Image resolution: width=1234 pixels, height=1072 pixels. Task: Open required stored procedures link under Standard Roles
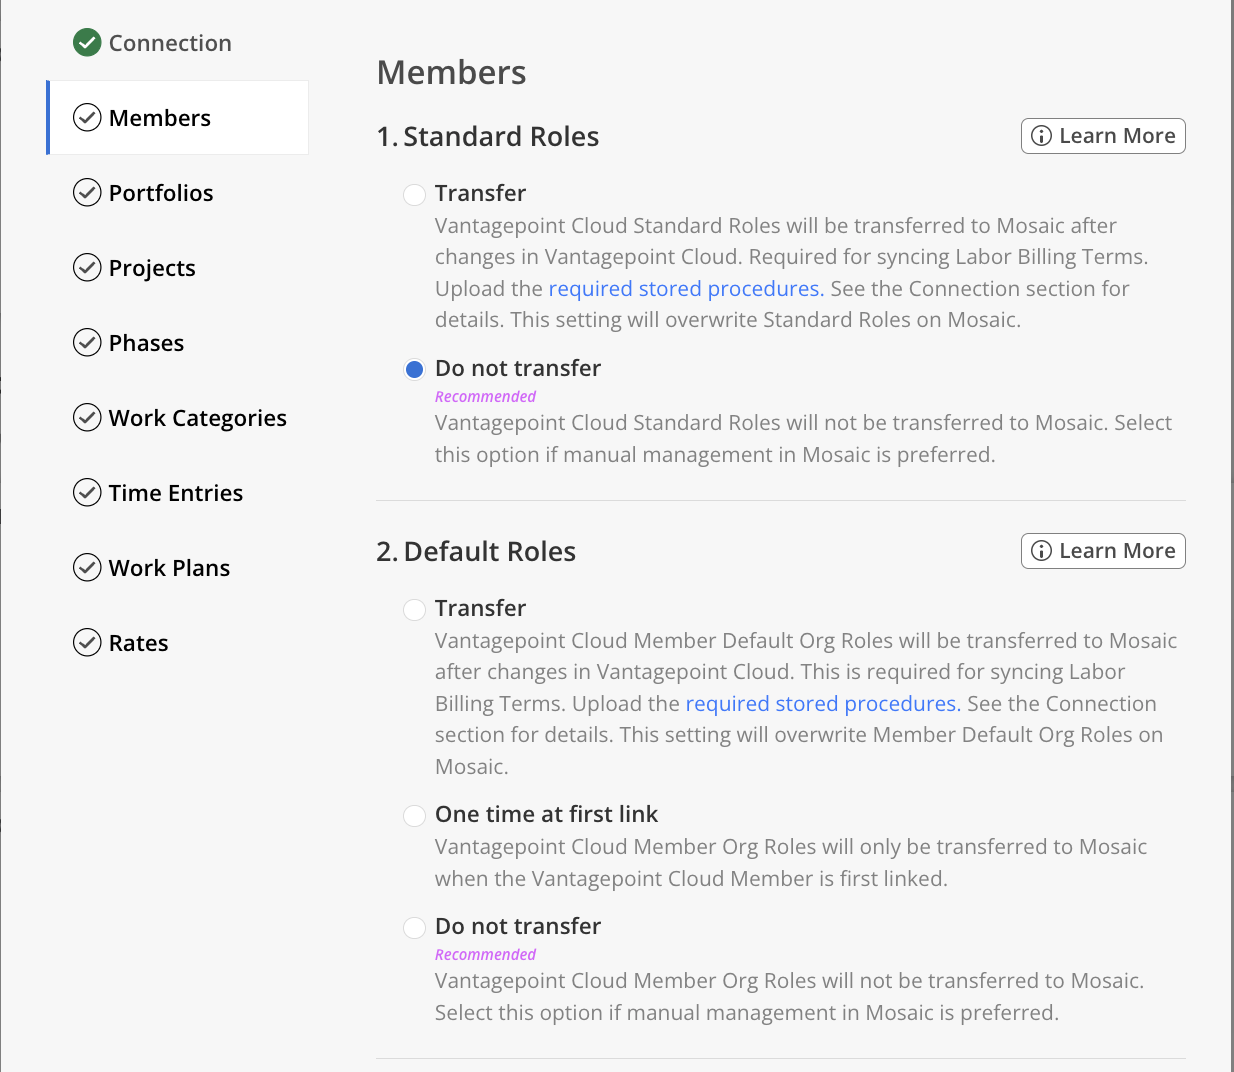pyautogui.click(x=686, y=289)
